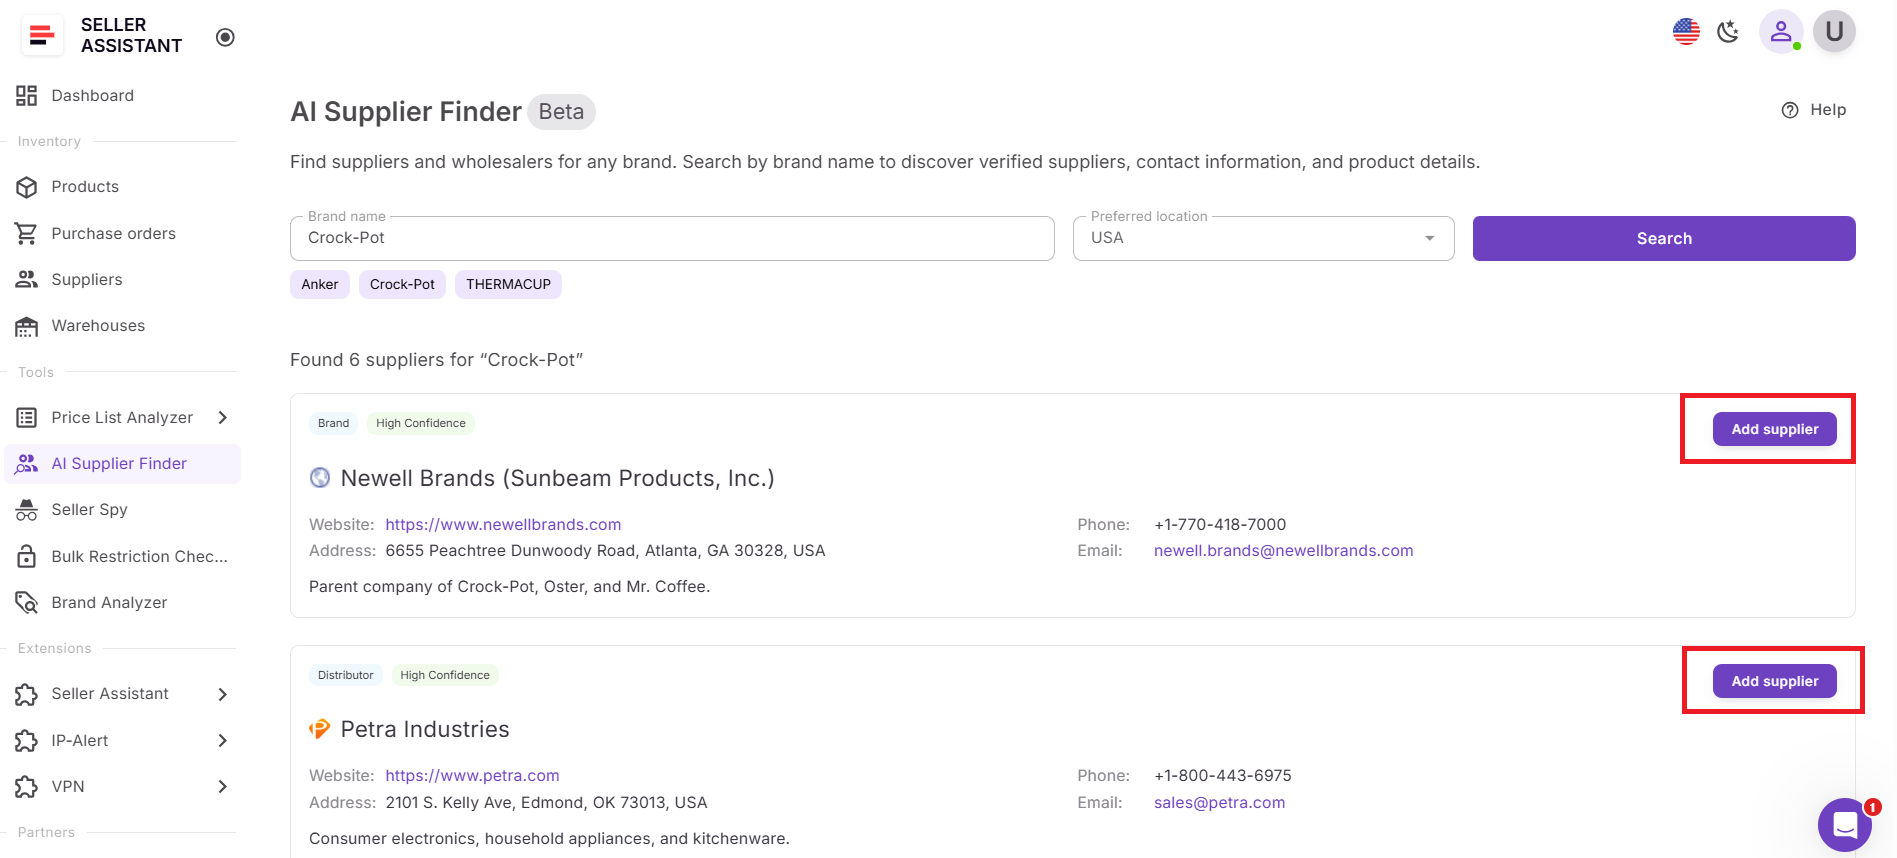Viewport: 1897px width, 858px height.
Task: Click the Distributor tag on Petra
Action: 345,675
